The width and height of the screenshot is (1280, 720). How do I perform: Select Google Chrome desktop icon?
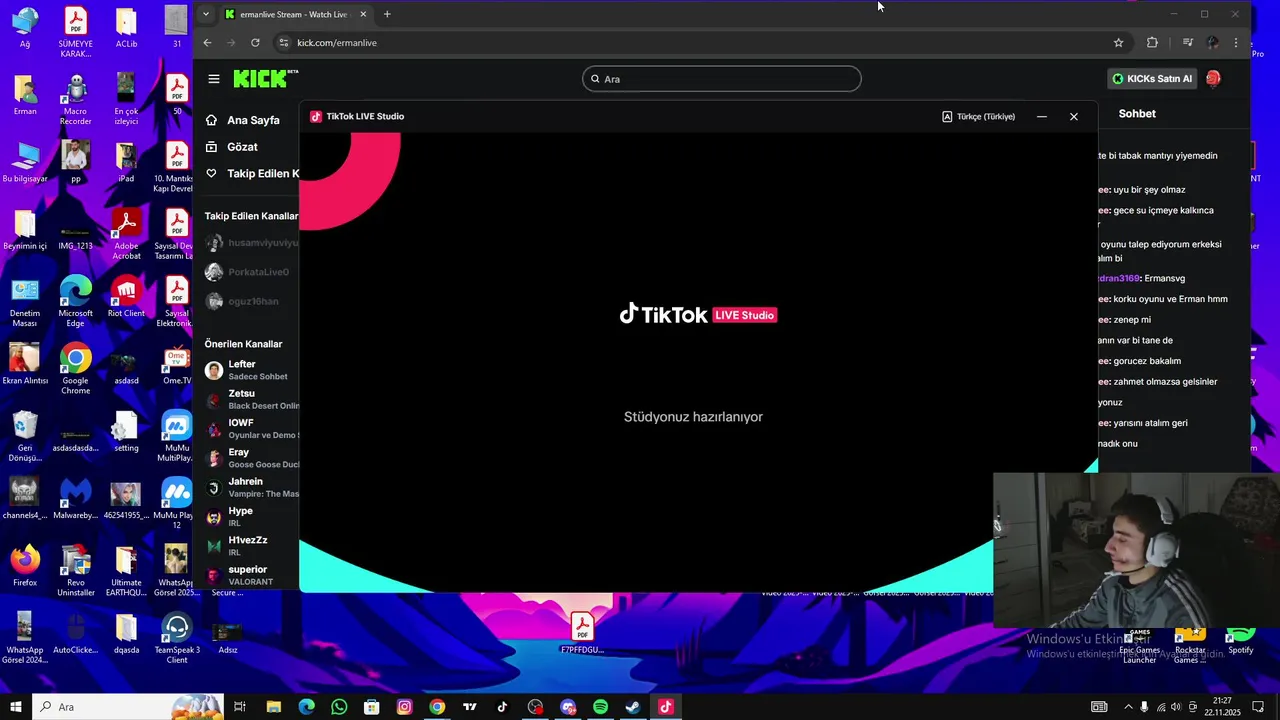click(x=75, y=369)
